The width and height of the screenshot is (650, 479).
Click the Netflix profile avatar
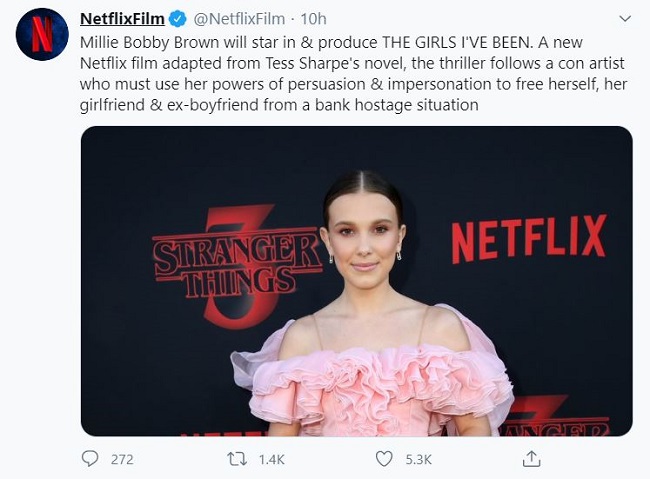(x=41, y=34)
